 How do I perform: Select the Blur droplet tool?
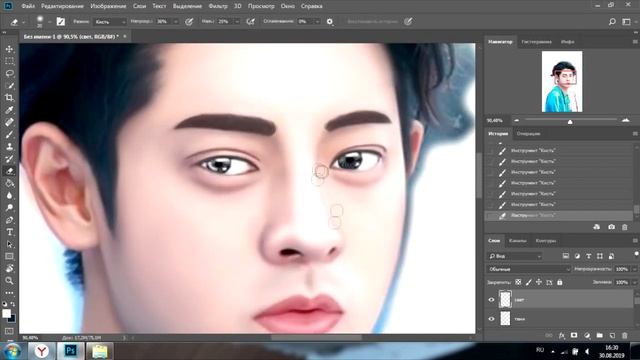pos(9,196)
